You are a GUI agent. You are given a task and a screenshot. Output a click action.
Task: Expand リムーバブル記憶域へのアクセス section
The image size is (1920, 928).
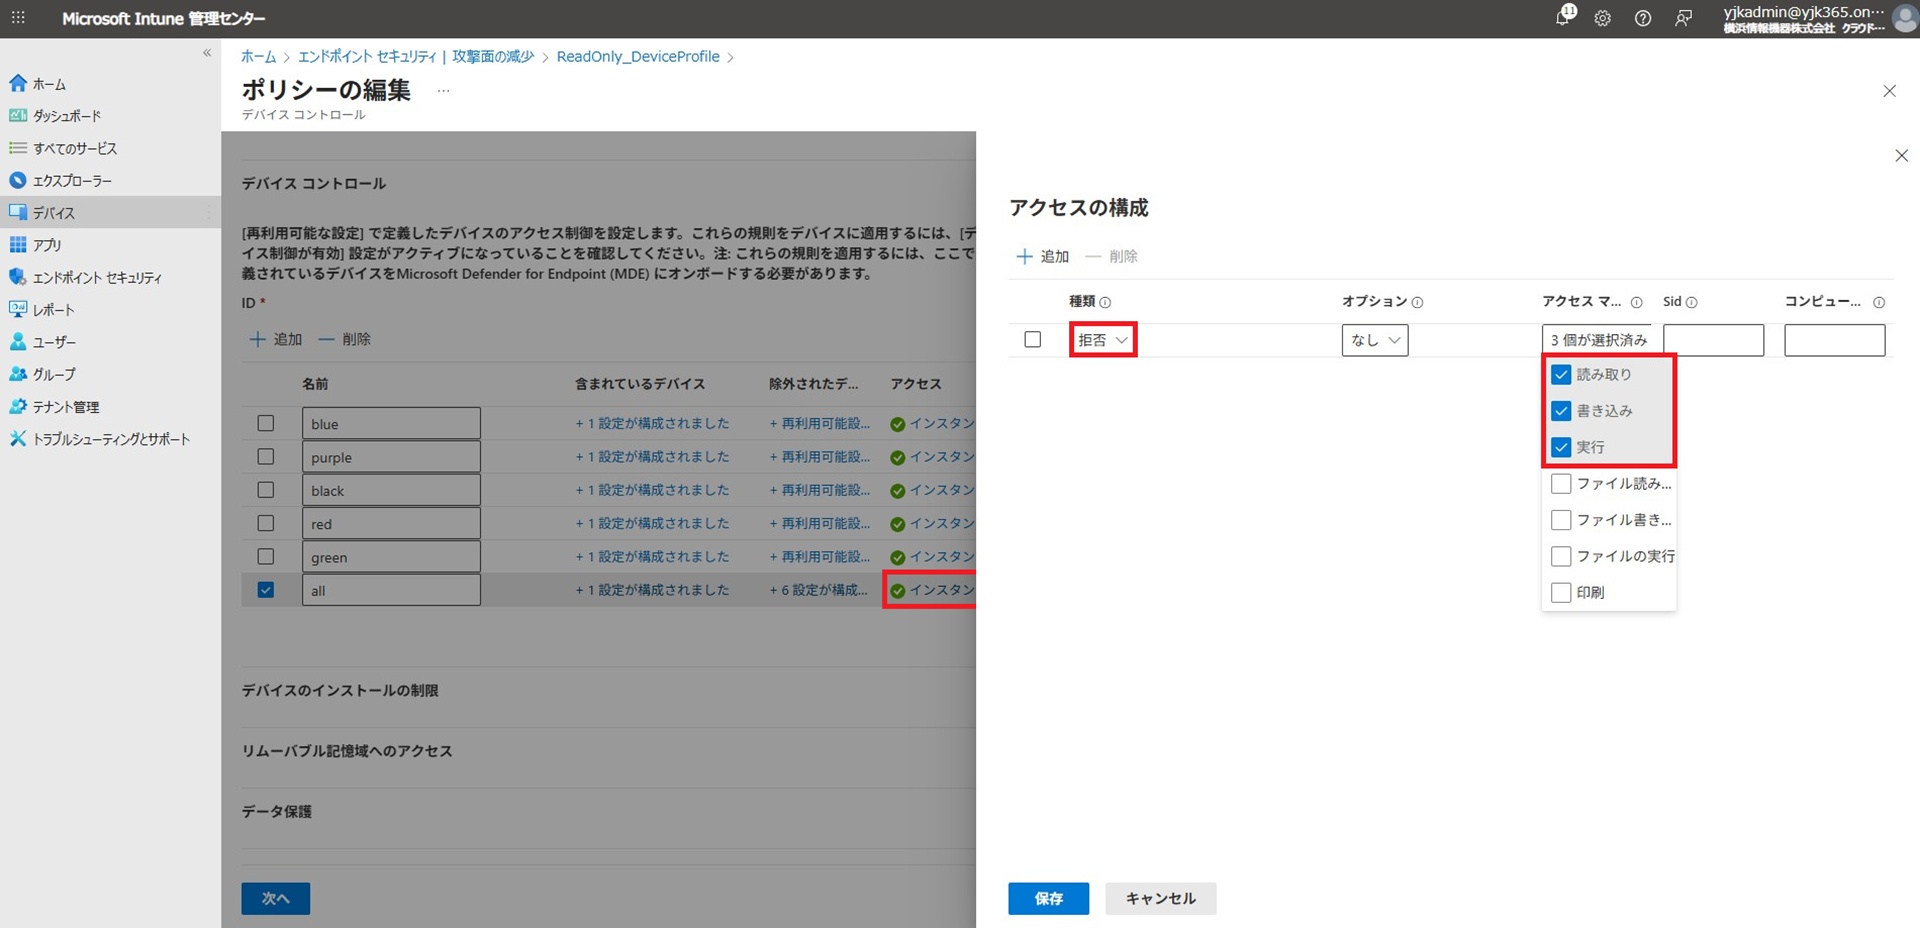point(347,751)
